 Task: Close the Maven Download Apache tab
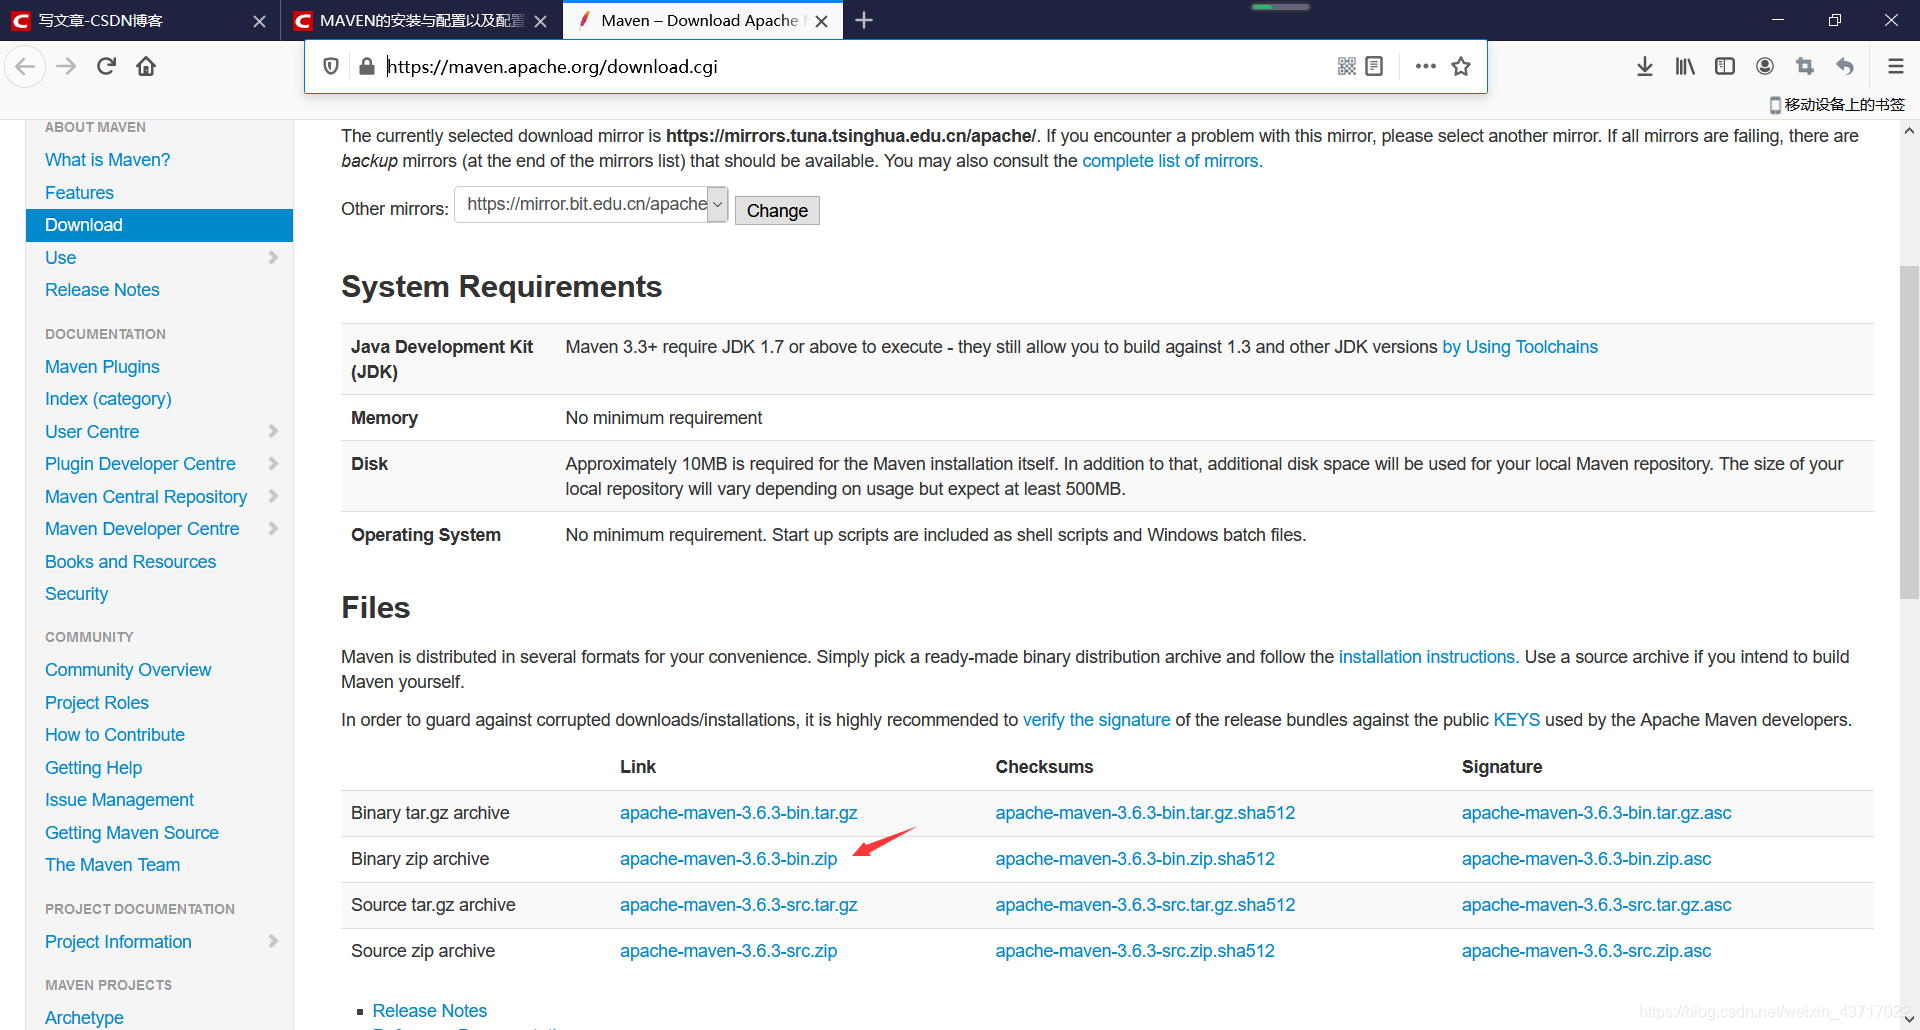pyautogui.click(x=822, y=21)
